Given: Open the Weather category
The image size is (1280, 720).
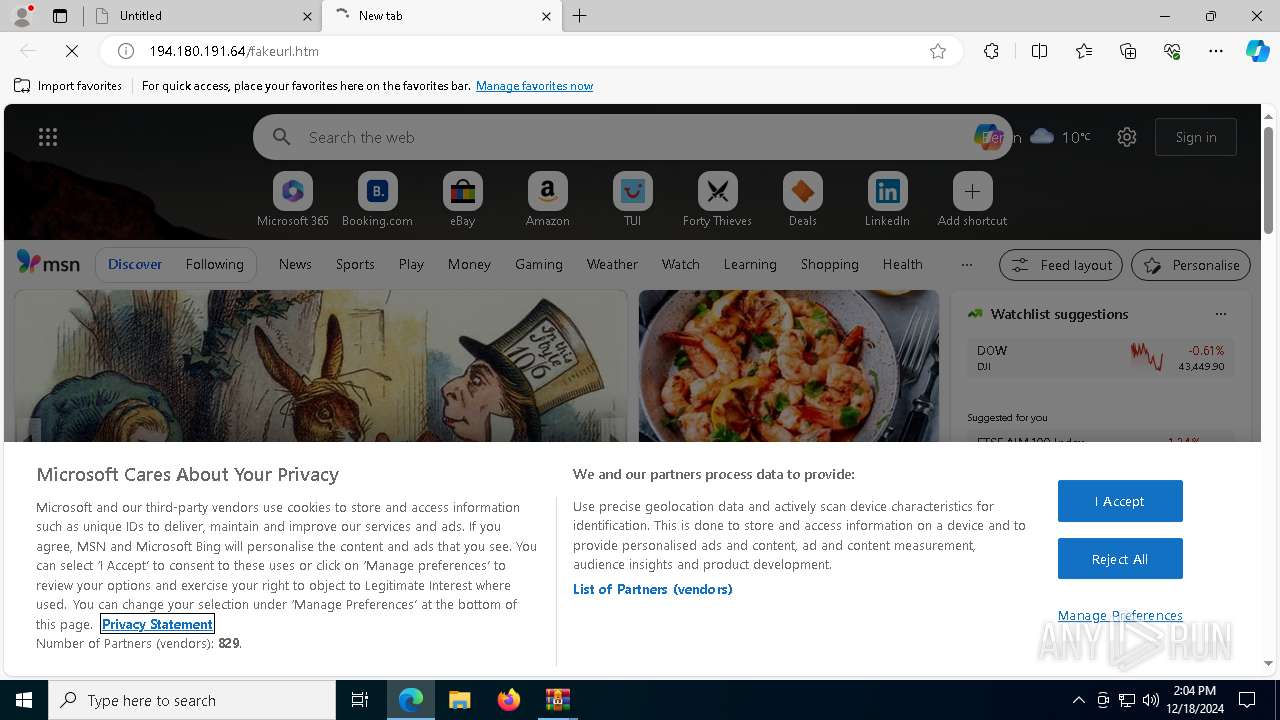Looking at the screenshot, I should (x=612, y=264).
